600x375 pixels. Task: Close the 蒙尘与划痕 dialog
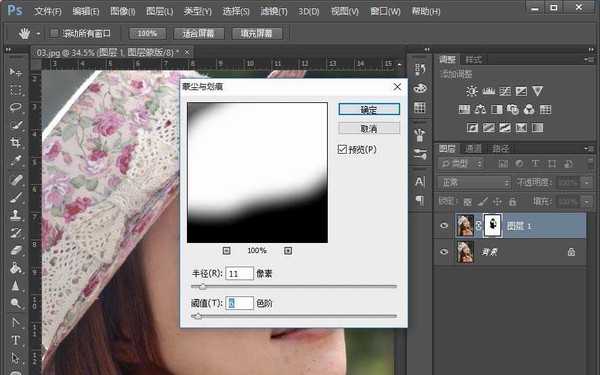click(x=397, y=87)
